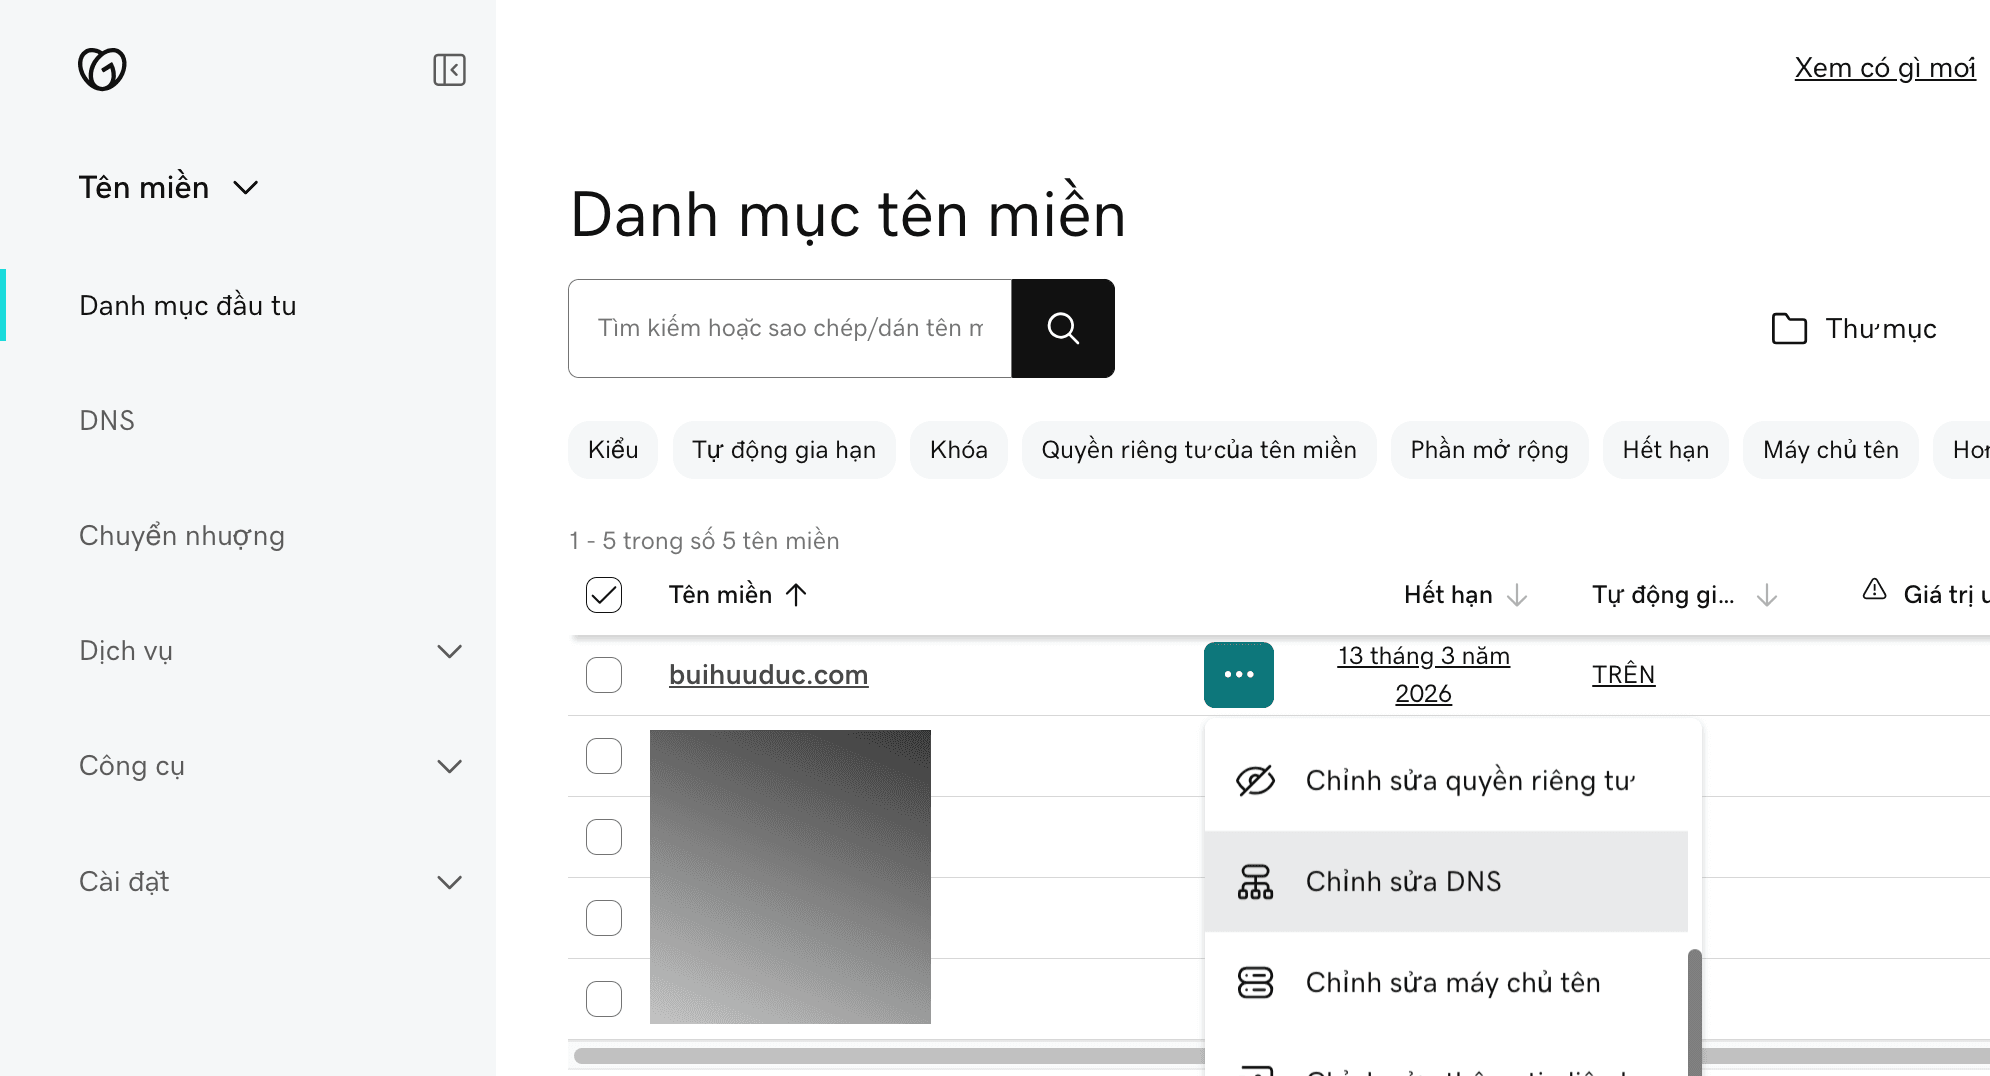Click the search magnifier icon
The width and height of the screenshot is (1990, 1076).
[1062, 328]
